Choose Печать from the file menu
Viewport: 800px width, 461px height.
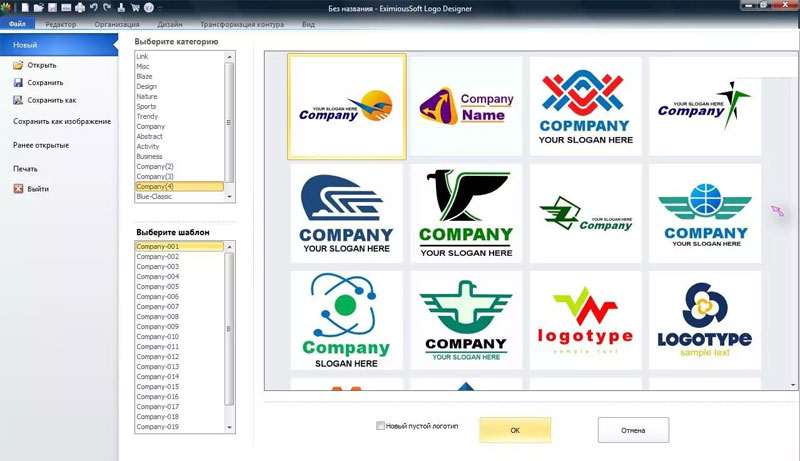[26, 169]
